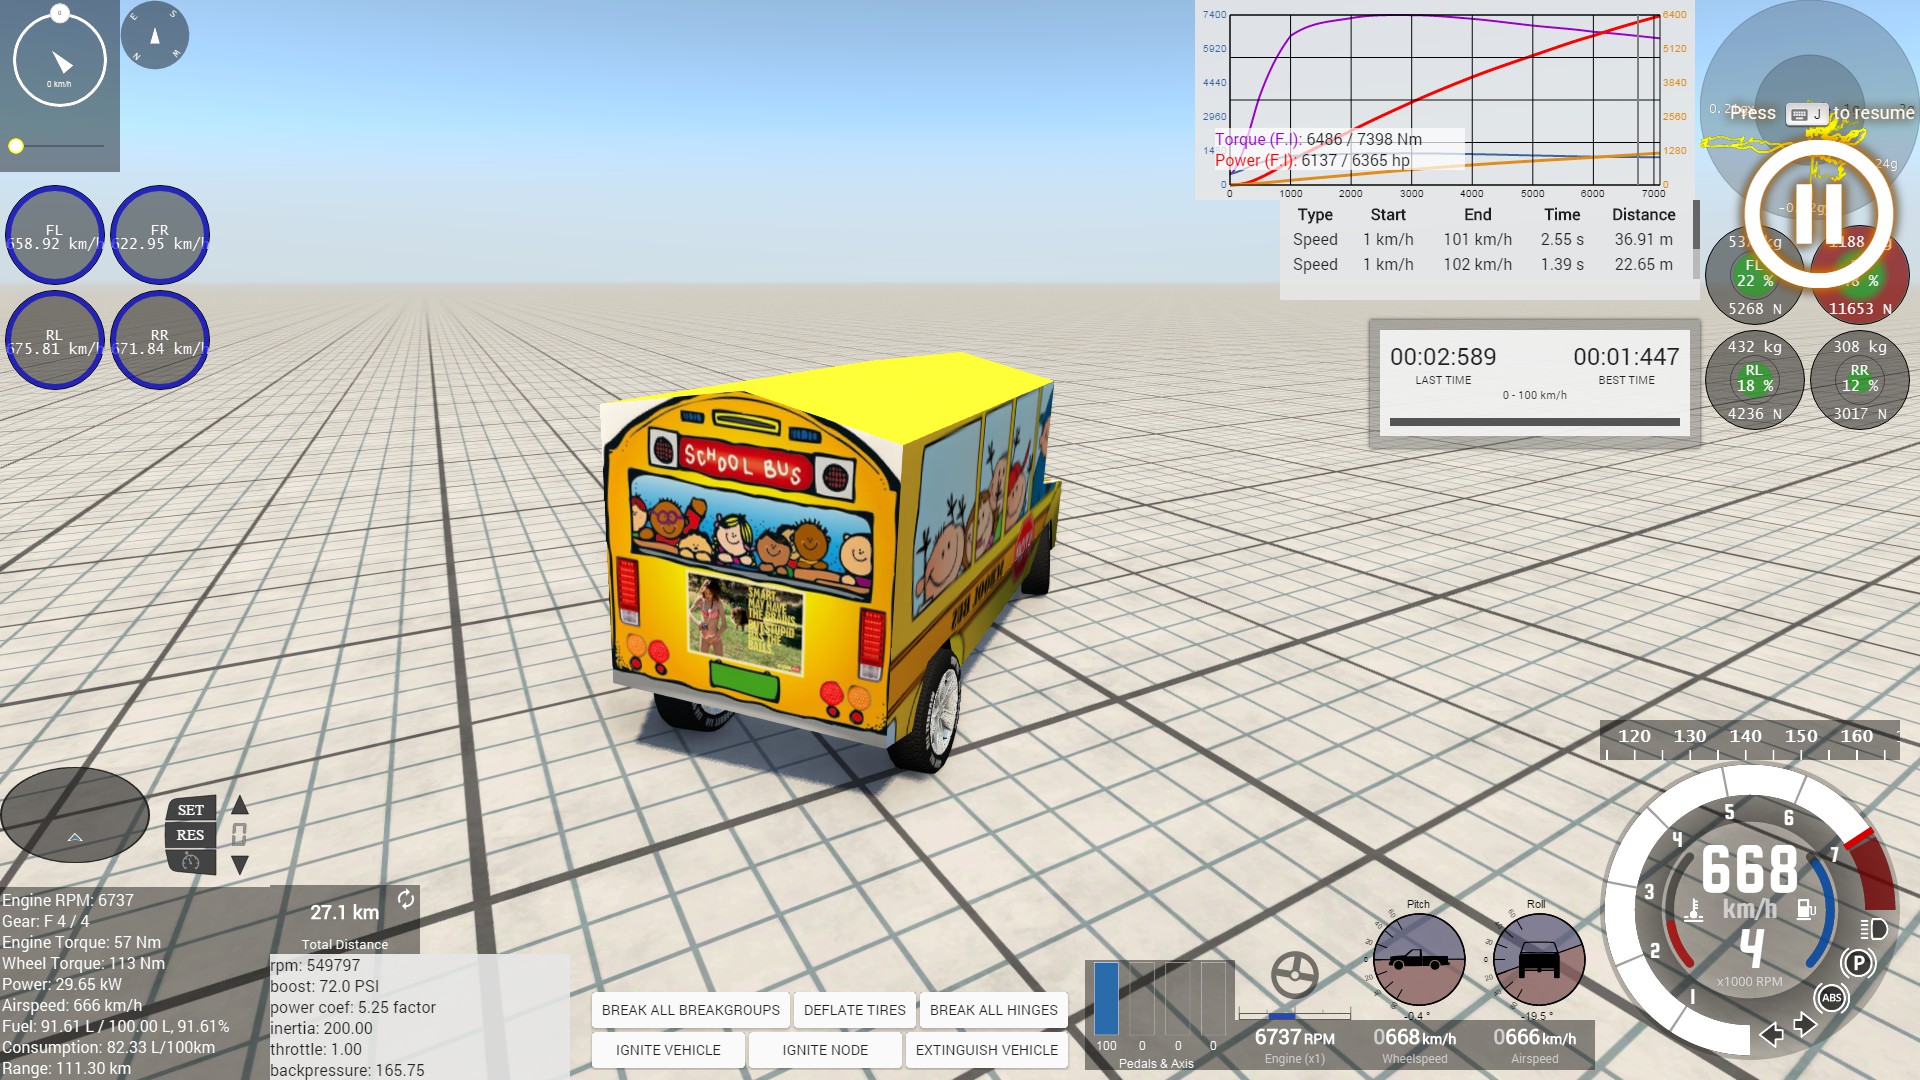The height and width of the screenshot is (1080, 1920).
Task: Click the compass widget
Action: tap(154, 35)
